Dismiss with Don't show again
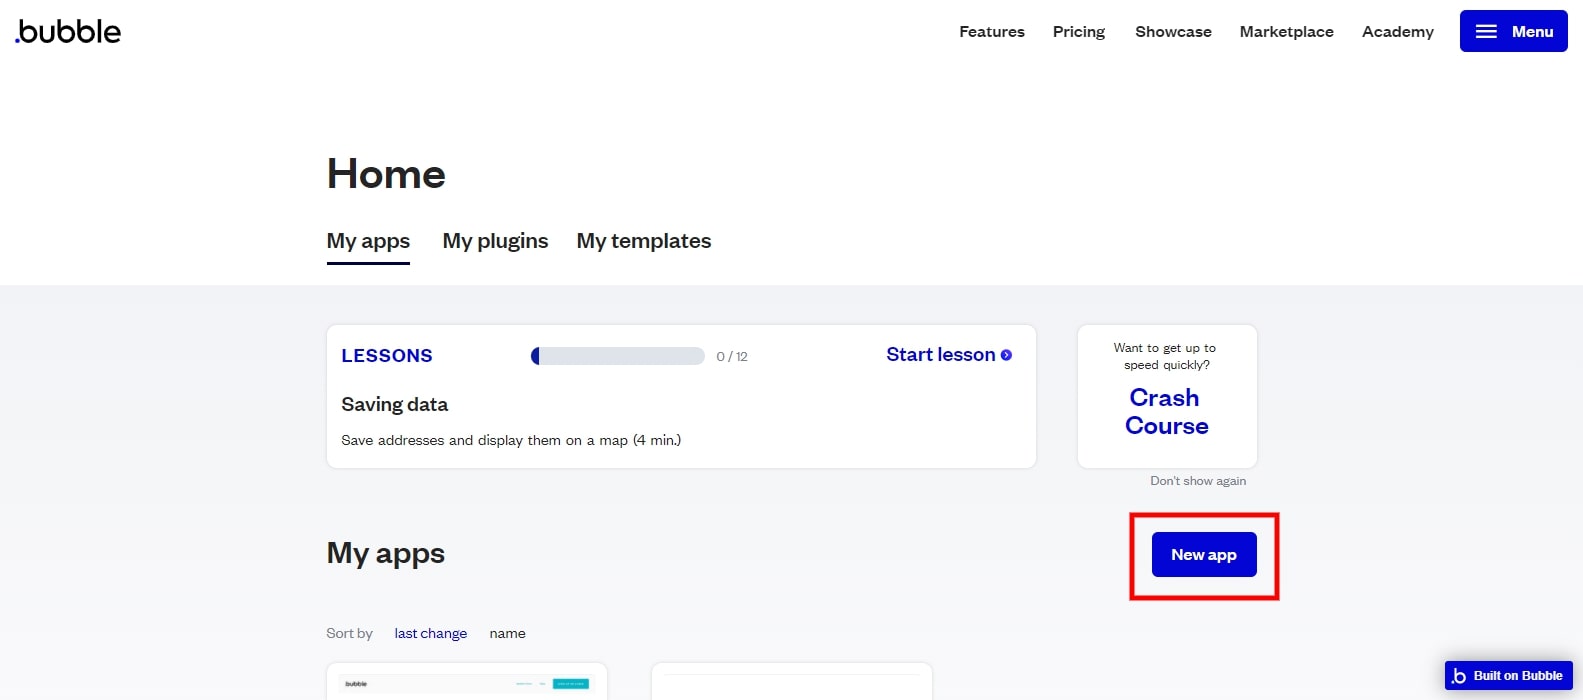The image size is (1583, 700). click(1197, 481)
